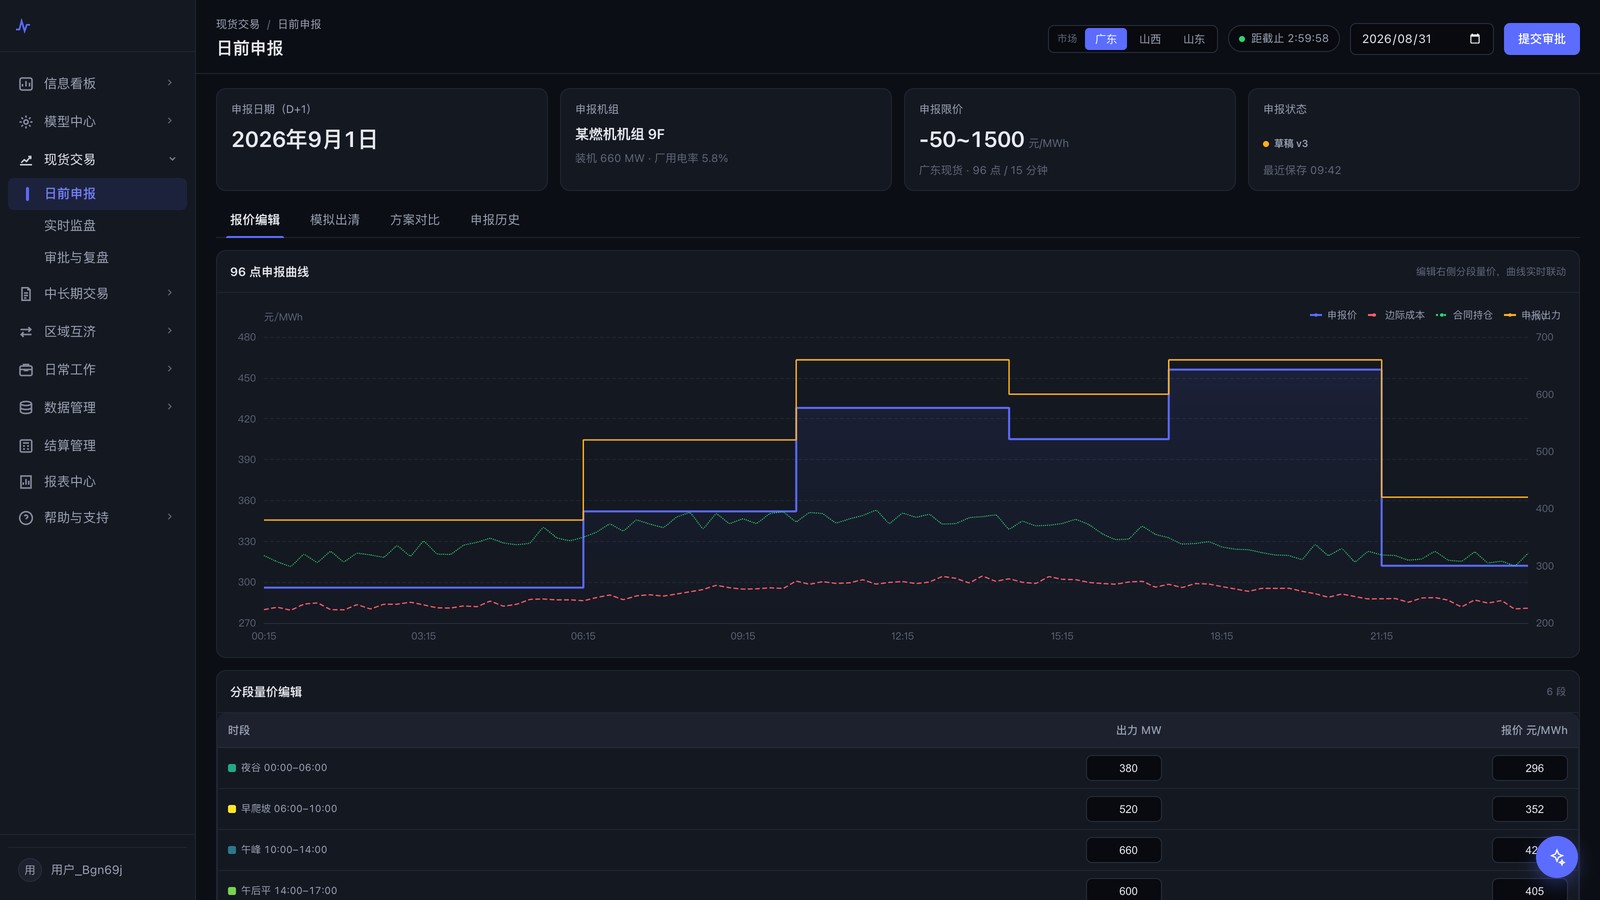
Task: Open the 申报历史 tab
Action: (x=495, y=220)
